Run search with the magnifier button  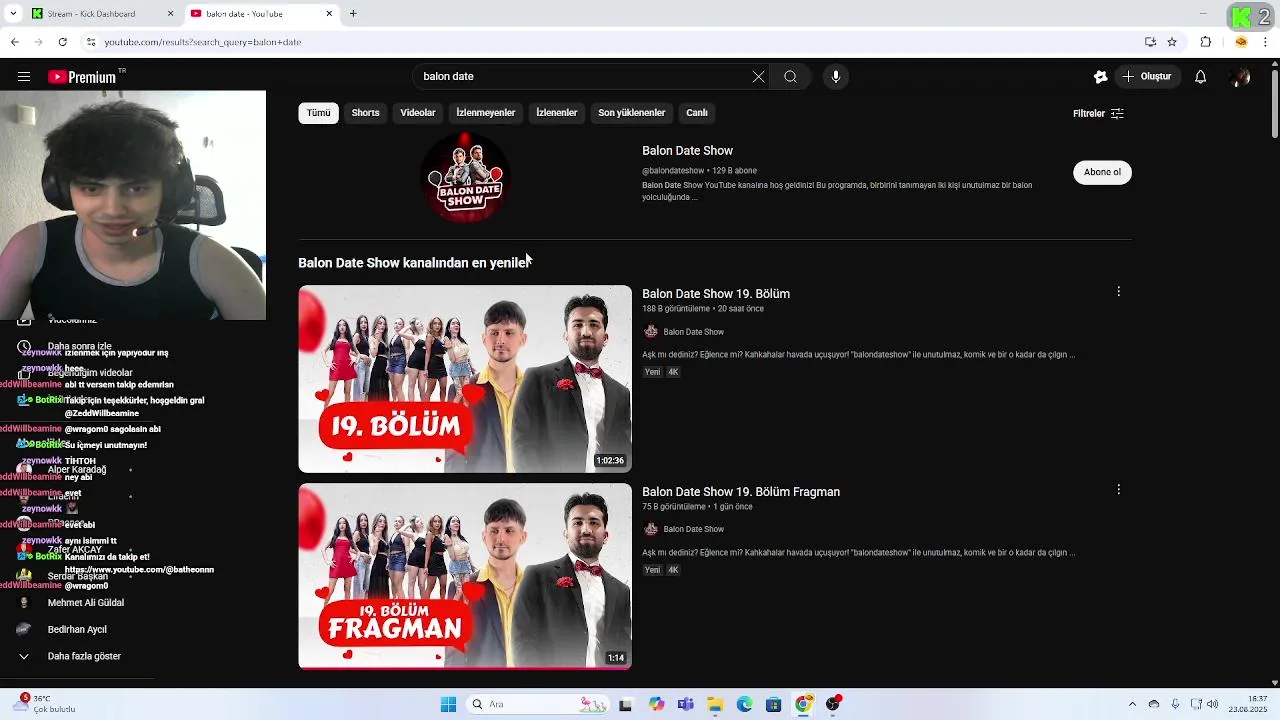(790, 77)
